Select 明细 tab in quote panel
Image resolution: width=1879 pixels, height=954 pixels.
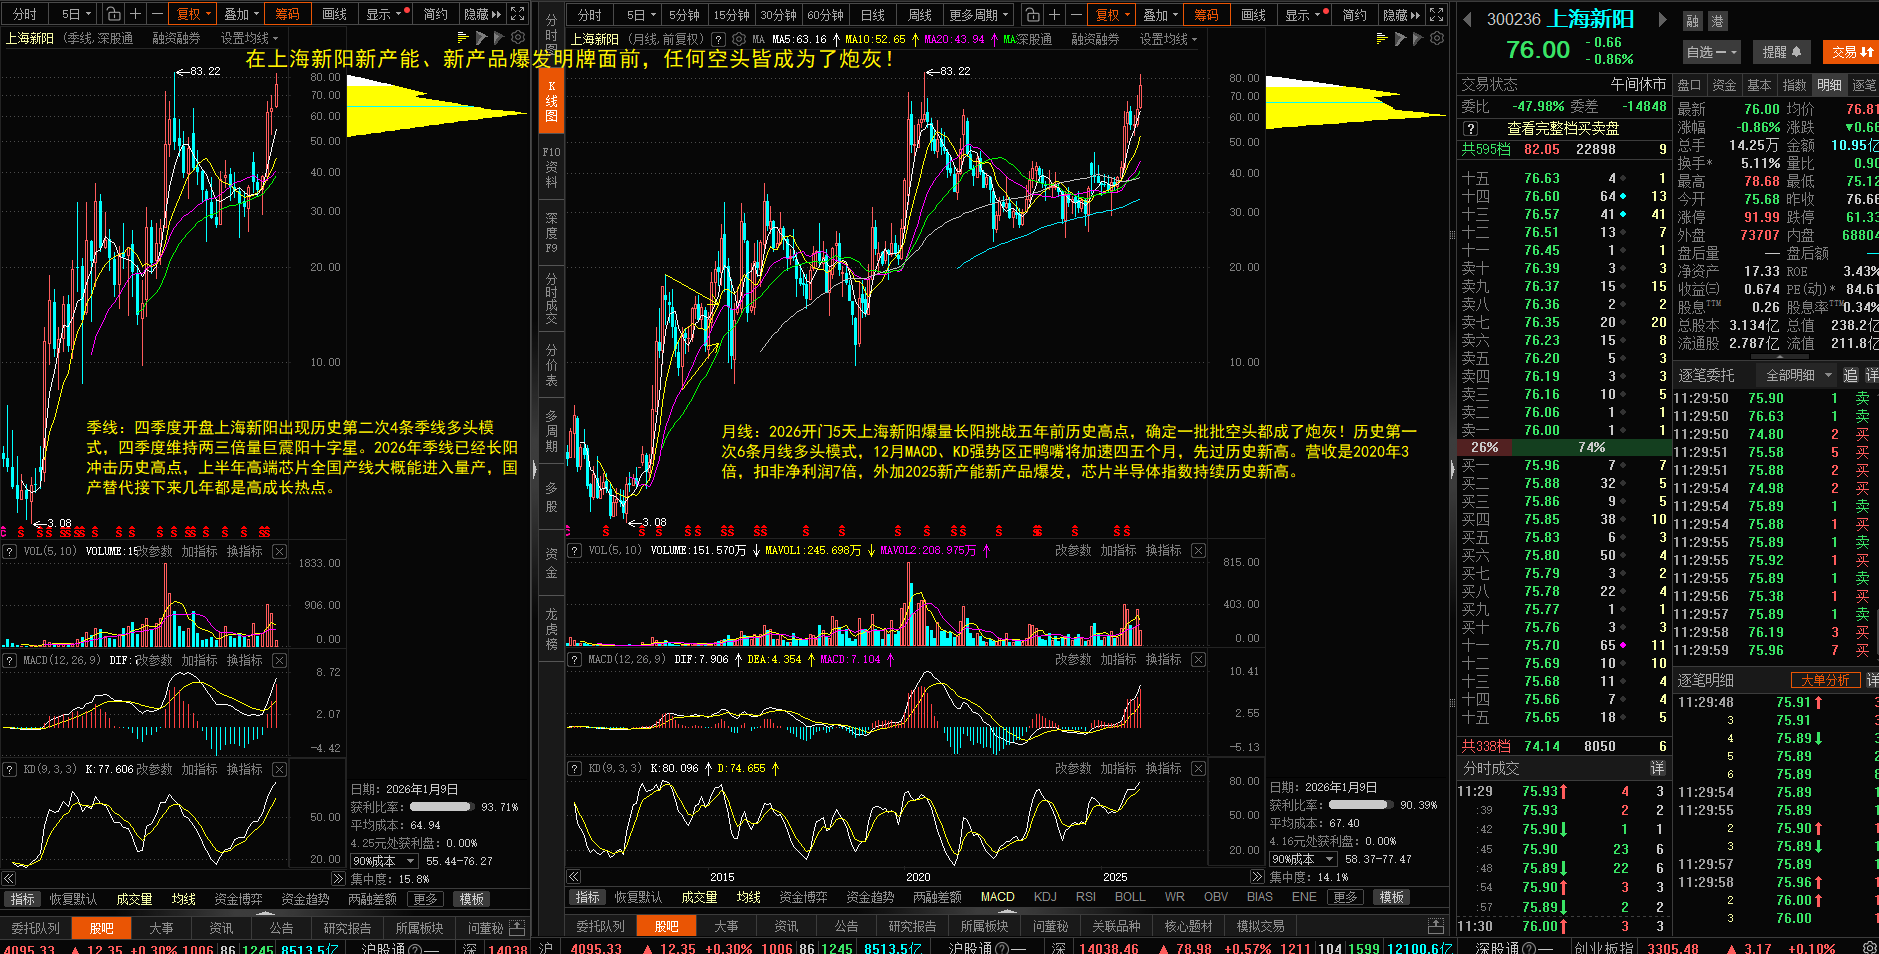point(1829,85)
